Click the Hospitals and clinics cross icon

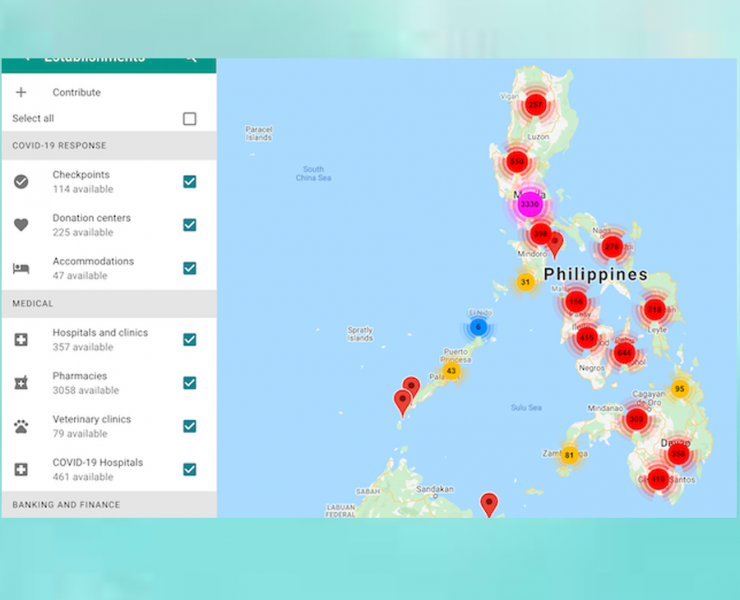coord(21,339)
